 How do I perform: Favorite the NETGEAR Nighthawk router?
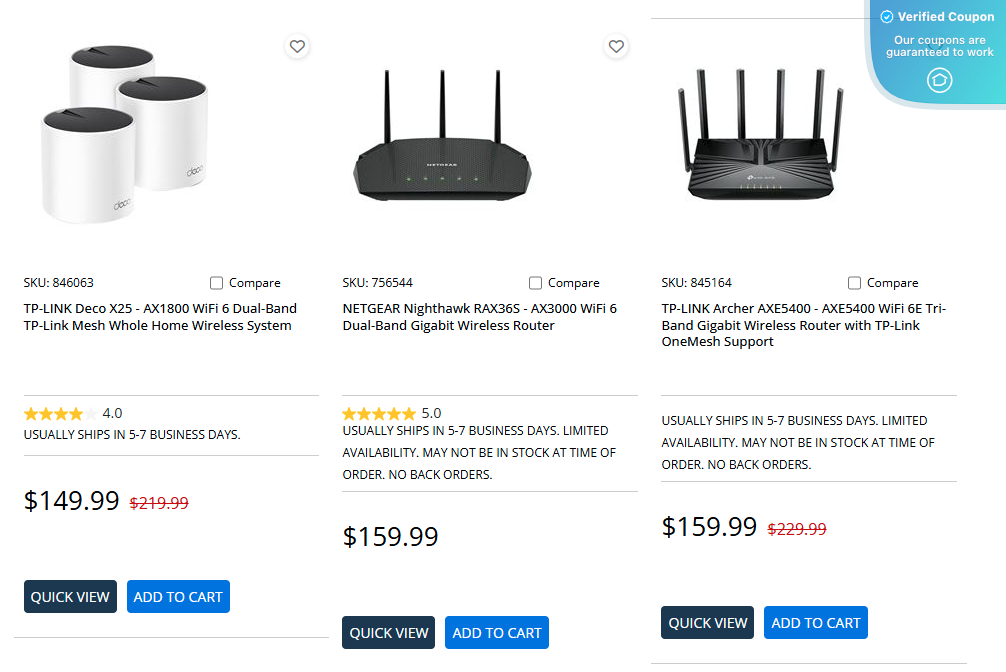(616, 46)
